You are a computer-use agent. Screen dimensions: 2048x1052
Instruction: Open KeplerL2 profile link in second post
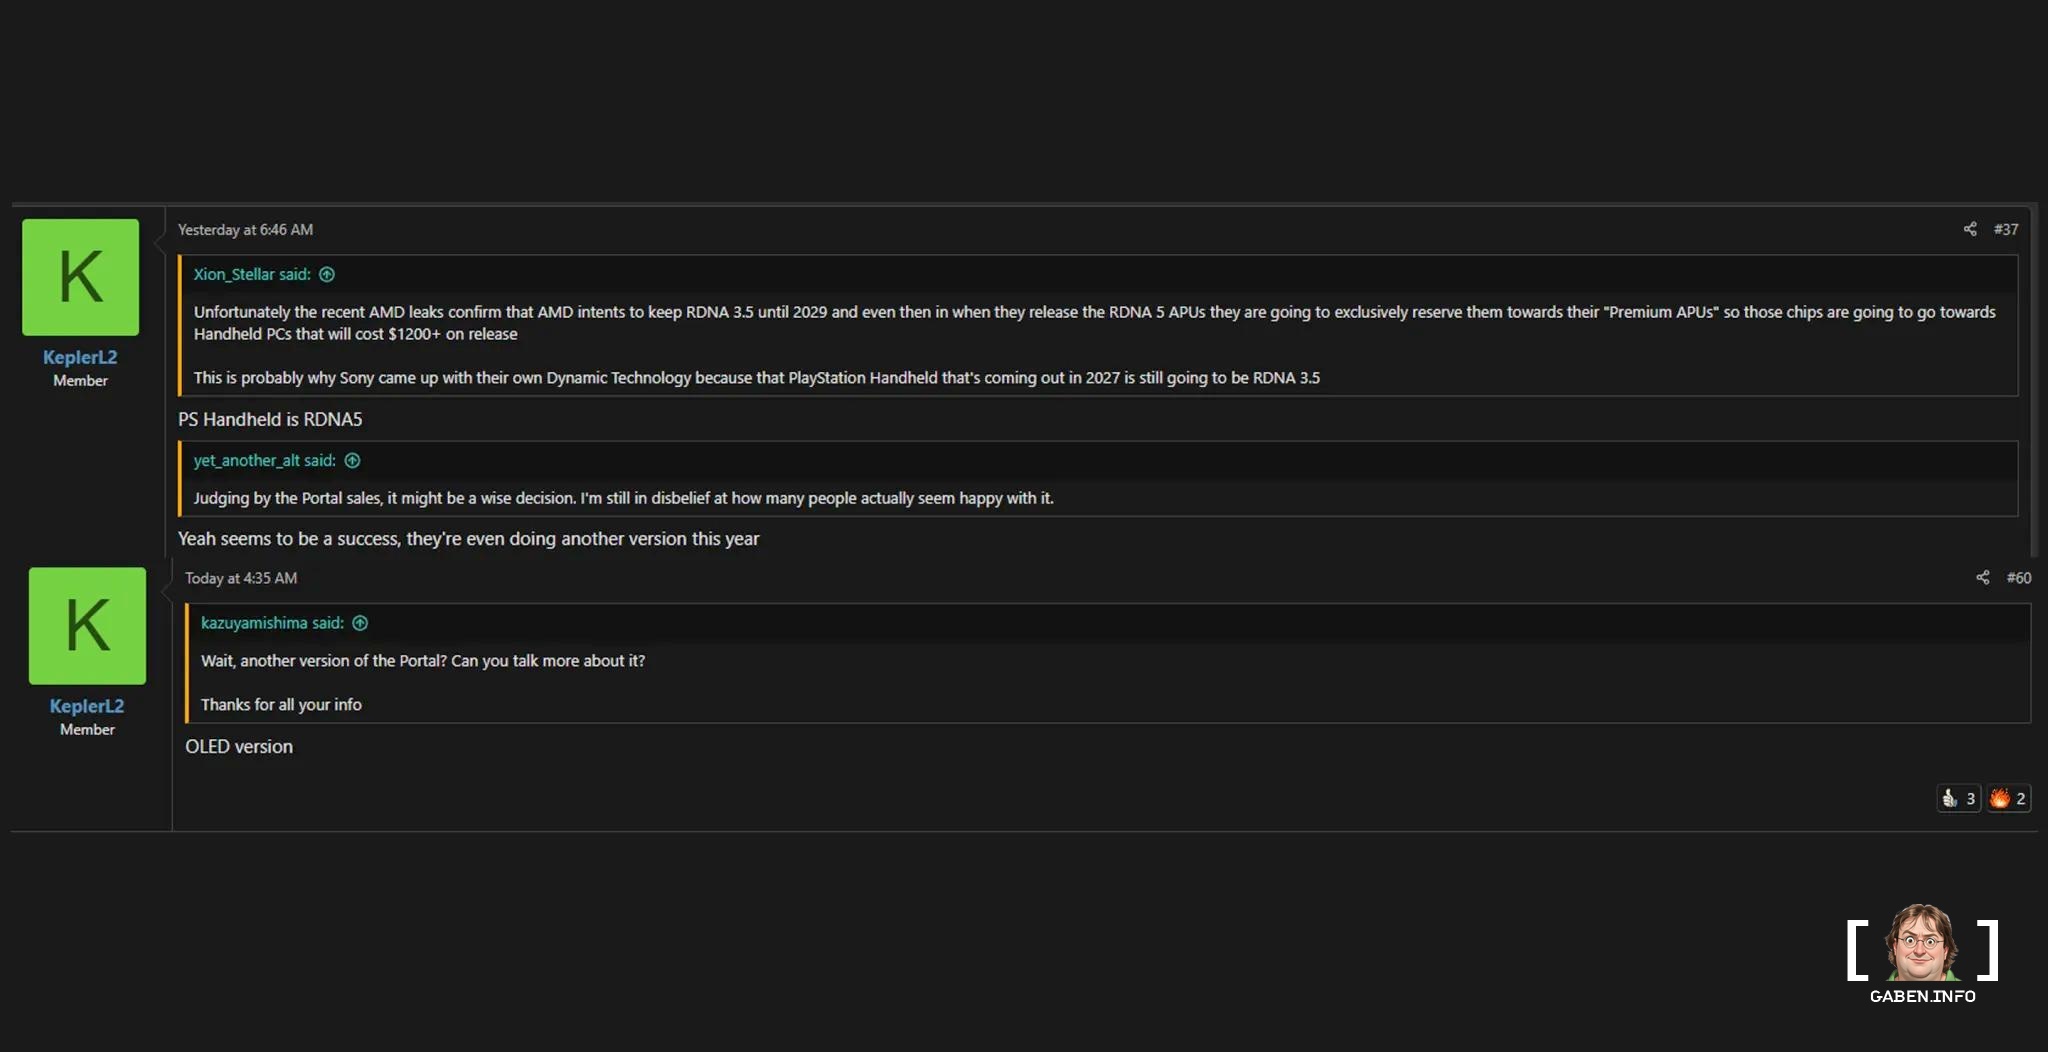[87, 706]
